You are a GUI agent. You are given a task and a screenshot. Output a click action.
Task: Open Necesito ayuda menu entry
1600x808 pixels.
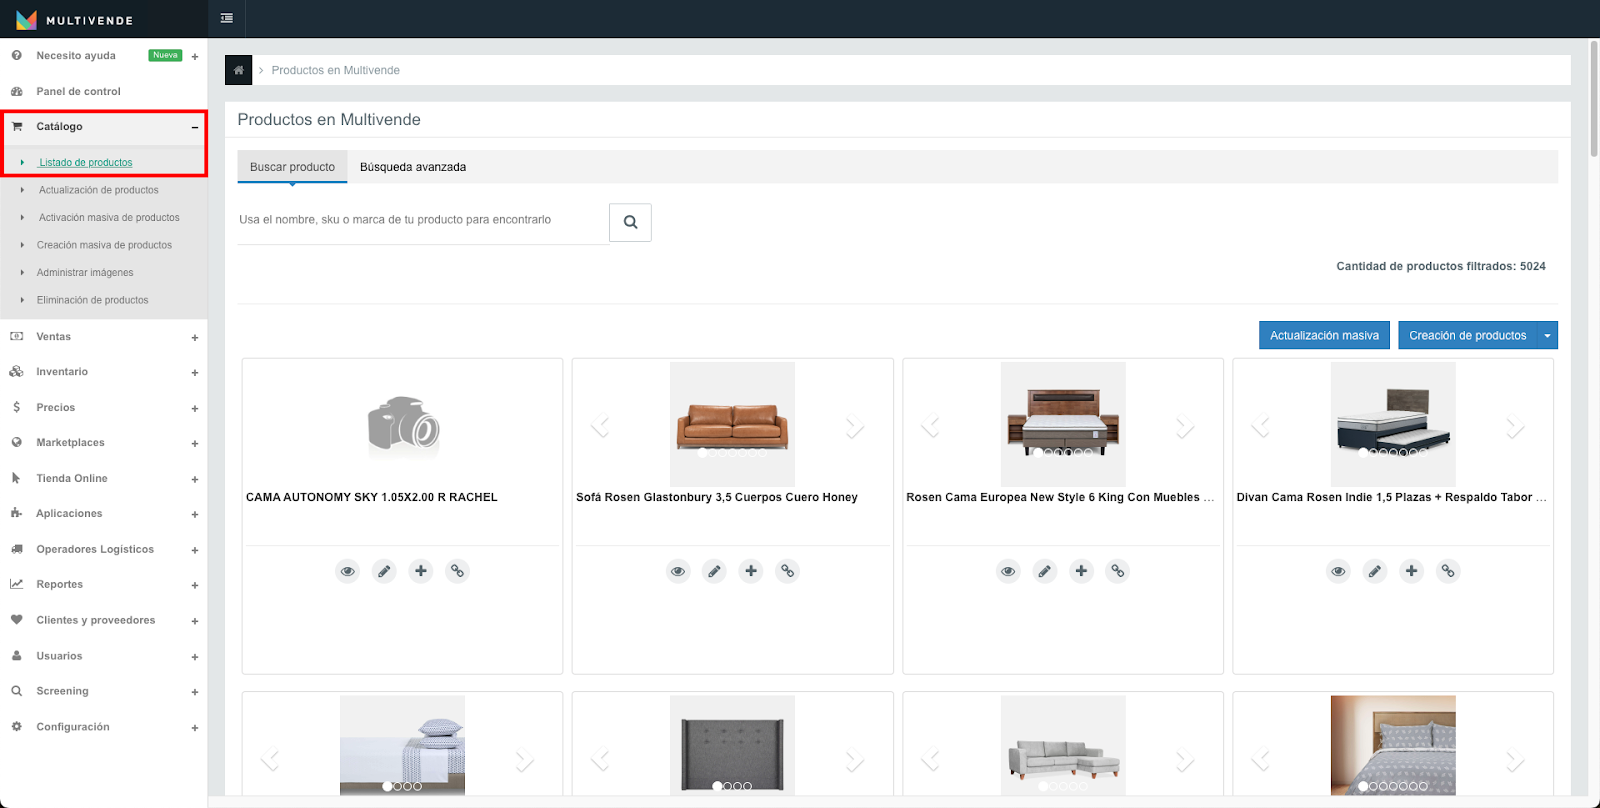point(76,56)
